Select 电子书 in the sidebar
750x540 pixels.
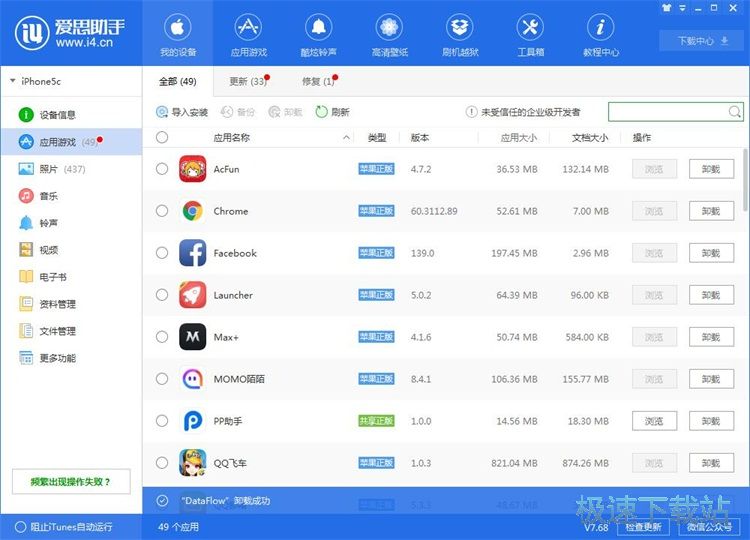click(x=43, y=277)
